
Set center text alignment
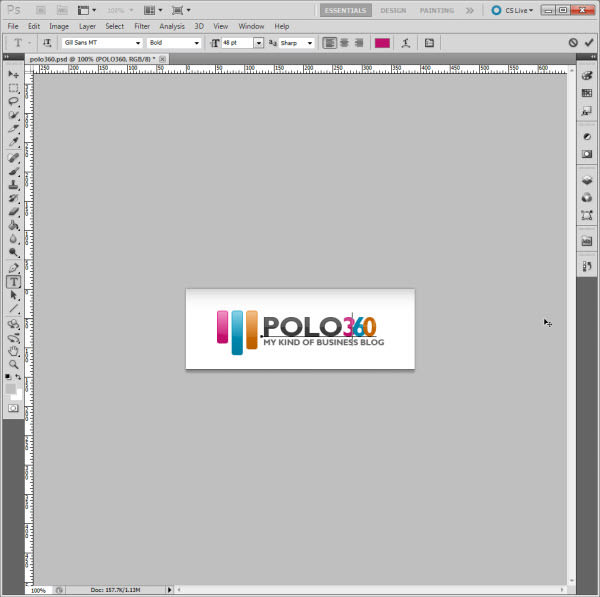[x=344, y=43]
